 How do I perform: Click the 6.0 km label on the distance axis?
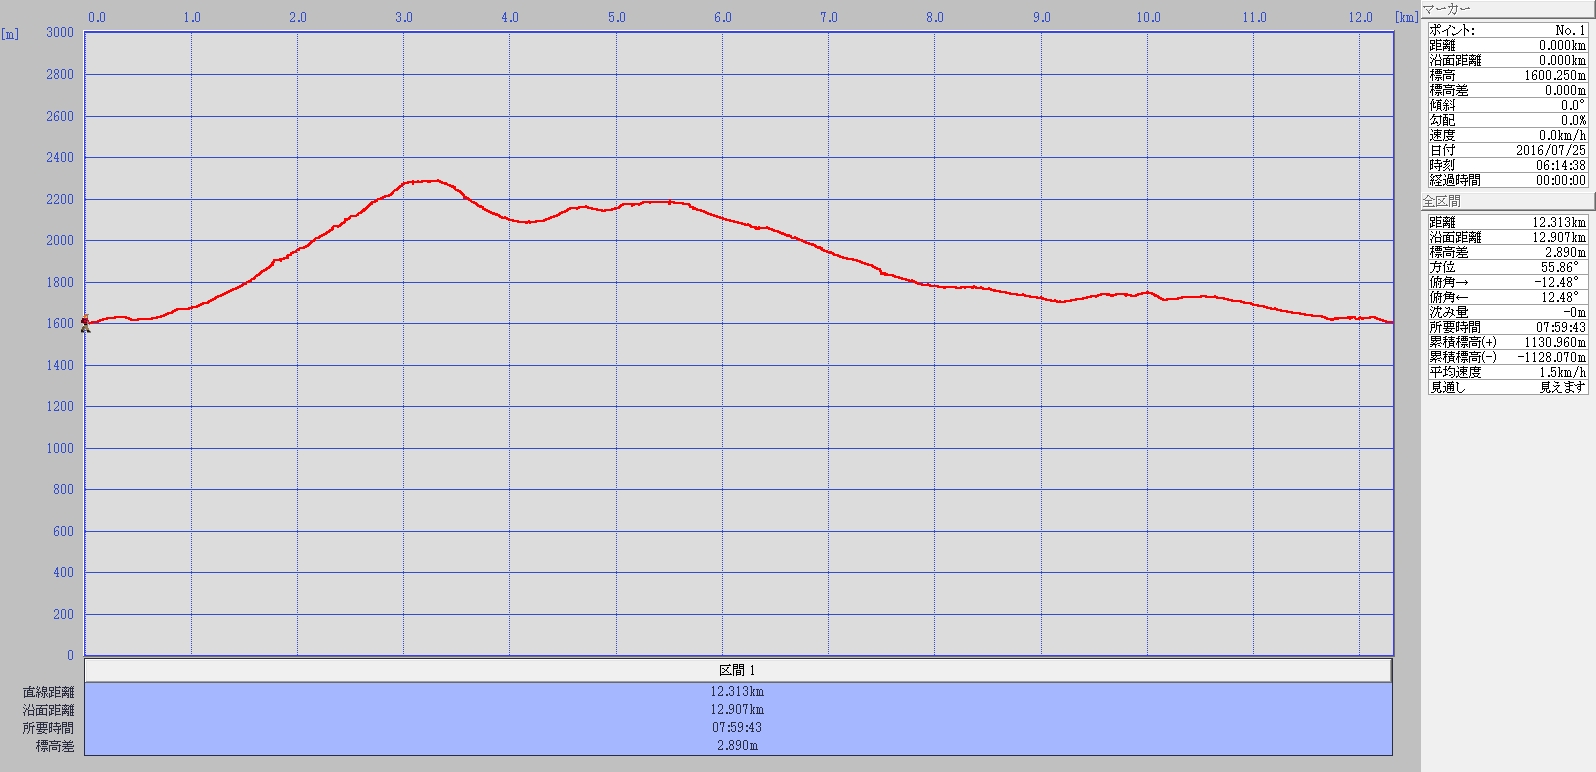point(723,17)
